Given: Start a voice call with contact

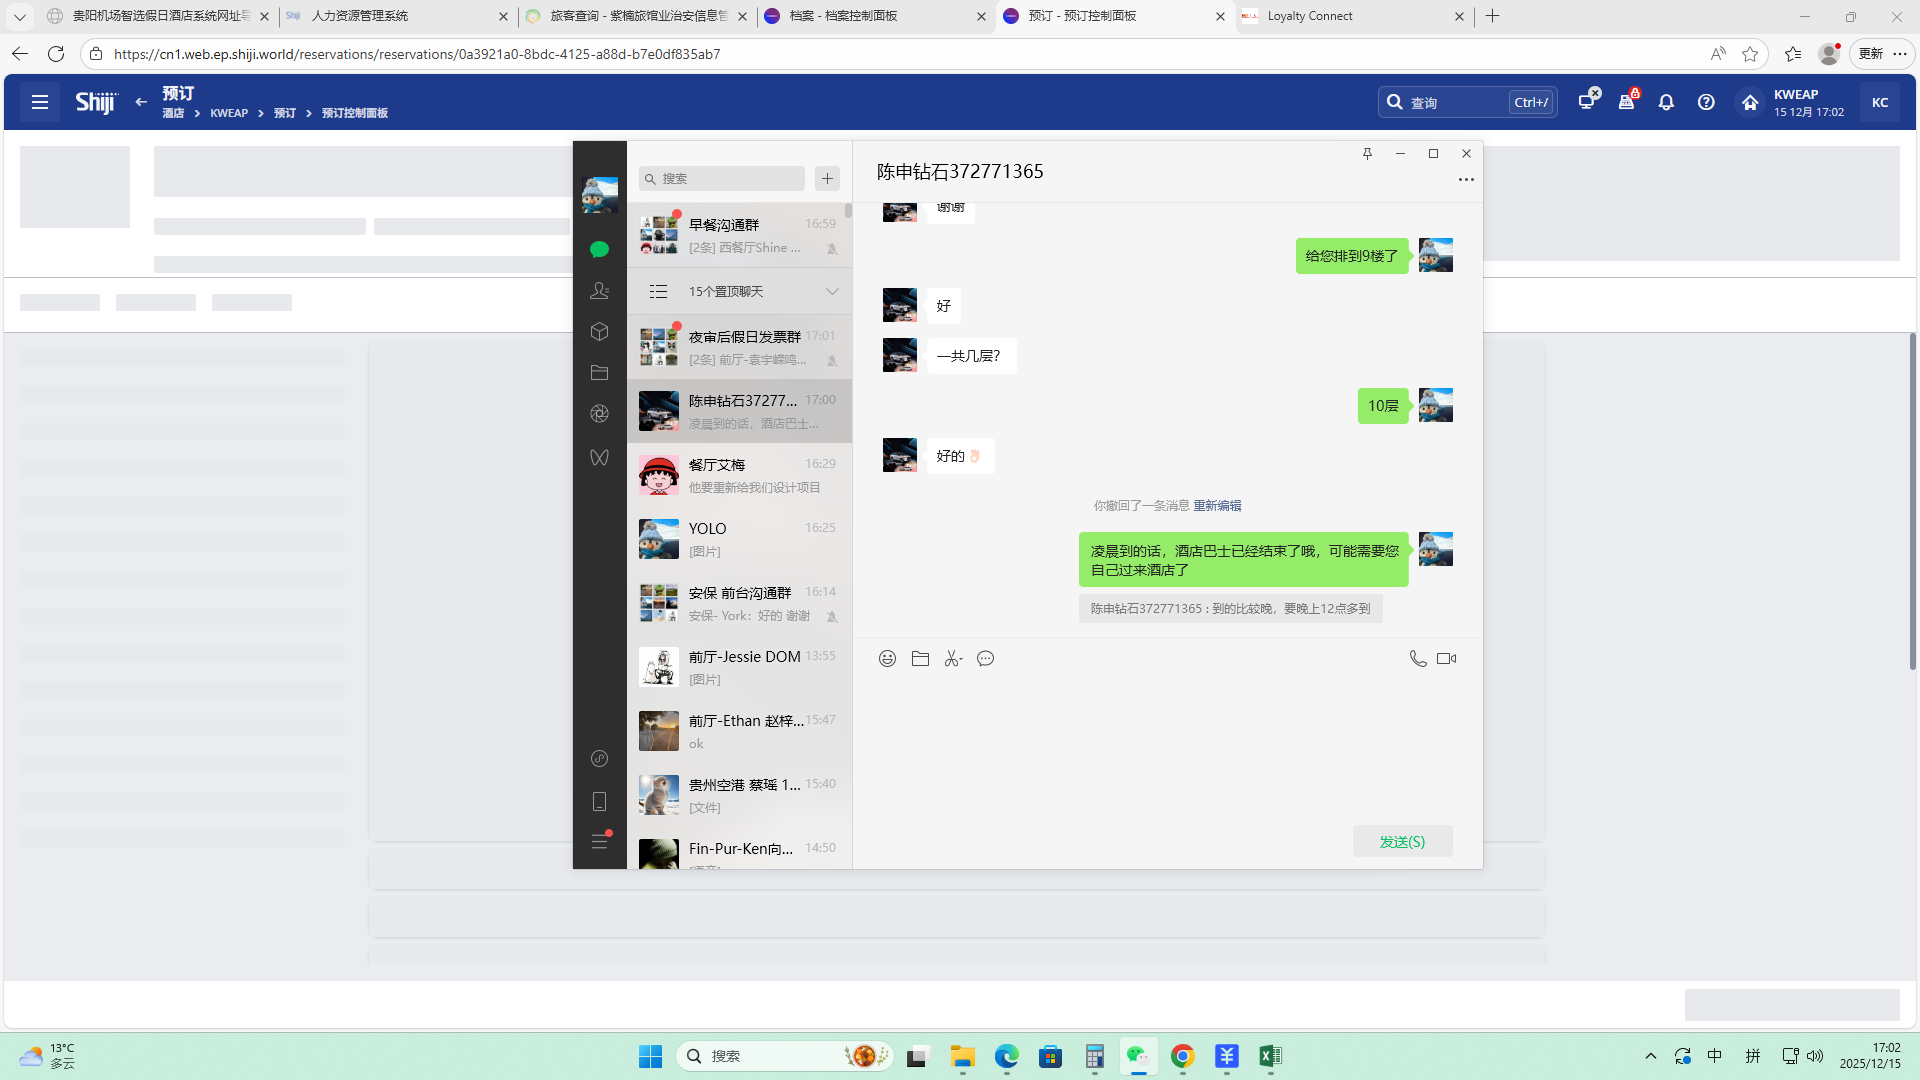Looking at the screenshot, I should (1417, 658).
